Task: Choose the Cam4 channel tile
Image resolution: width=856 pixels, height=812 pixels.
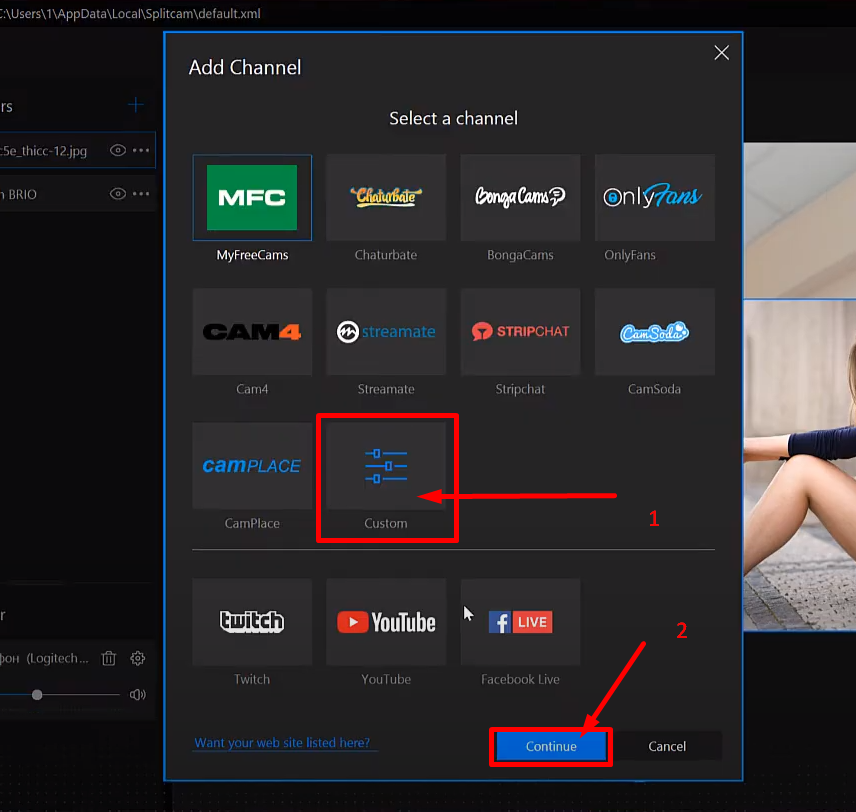Action: point(252,332)
